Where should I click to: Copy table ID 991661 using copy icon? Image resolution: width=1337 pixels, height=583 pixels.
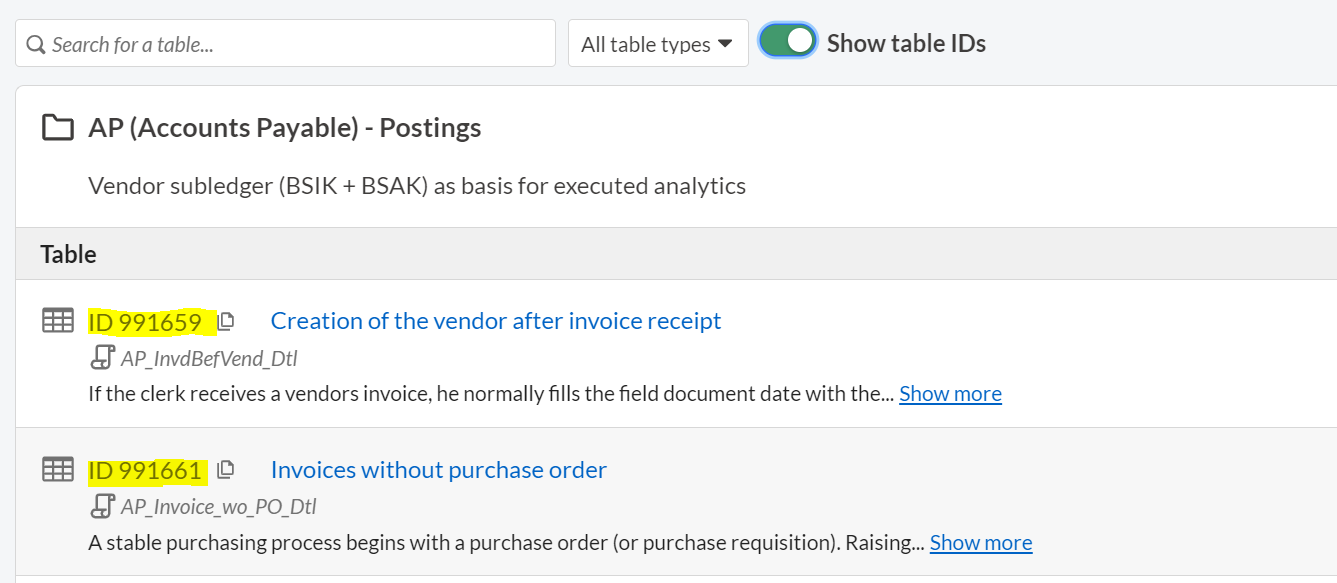tap(226, 470)
